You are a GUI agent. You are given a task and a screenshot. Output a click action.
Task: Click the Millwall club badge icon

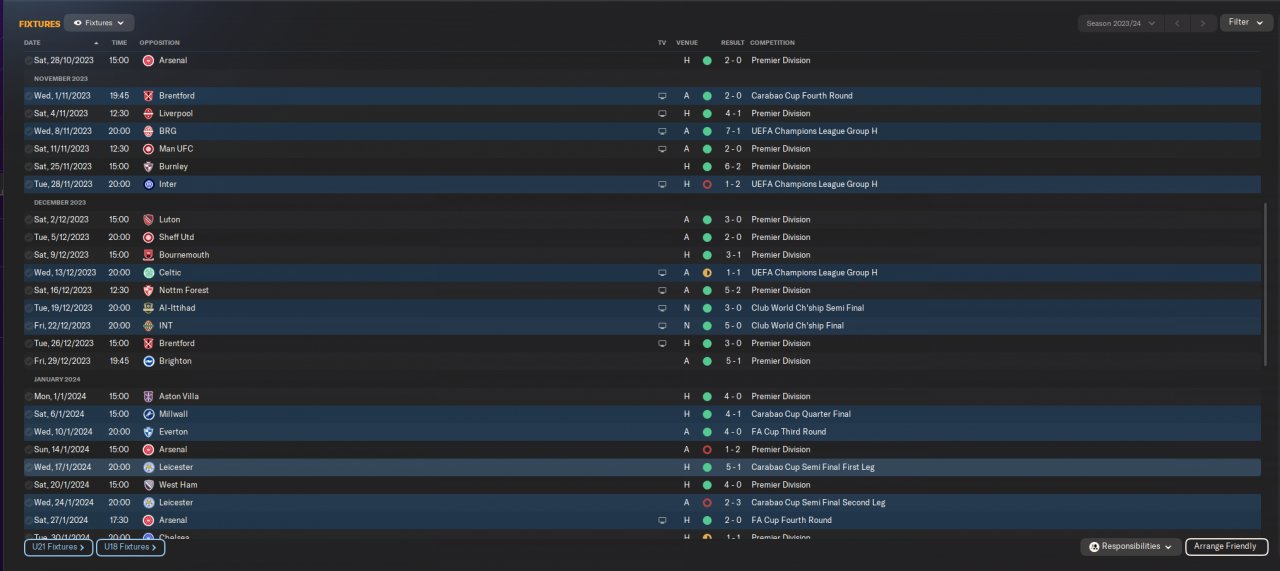pyautogui.click(x=148, y=414)
